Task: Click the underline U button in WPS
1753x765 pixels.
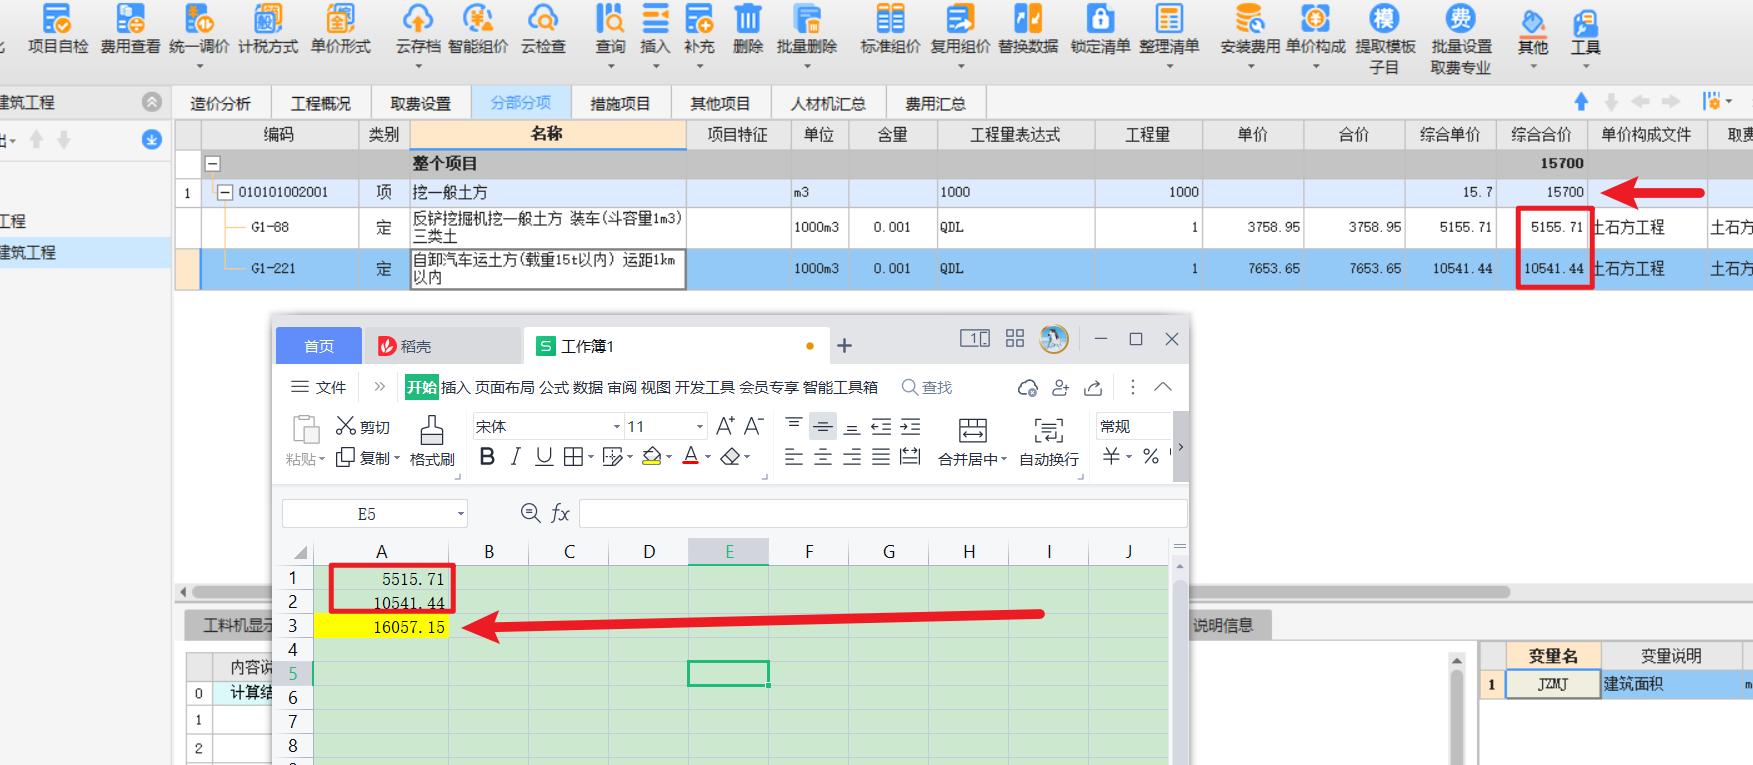Action: (544, 457)
